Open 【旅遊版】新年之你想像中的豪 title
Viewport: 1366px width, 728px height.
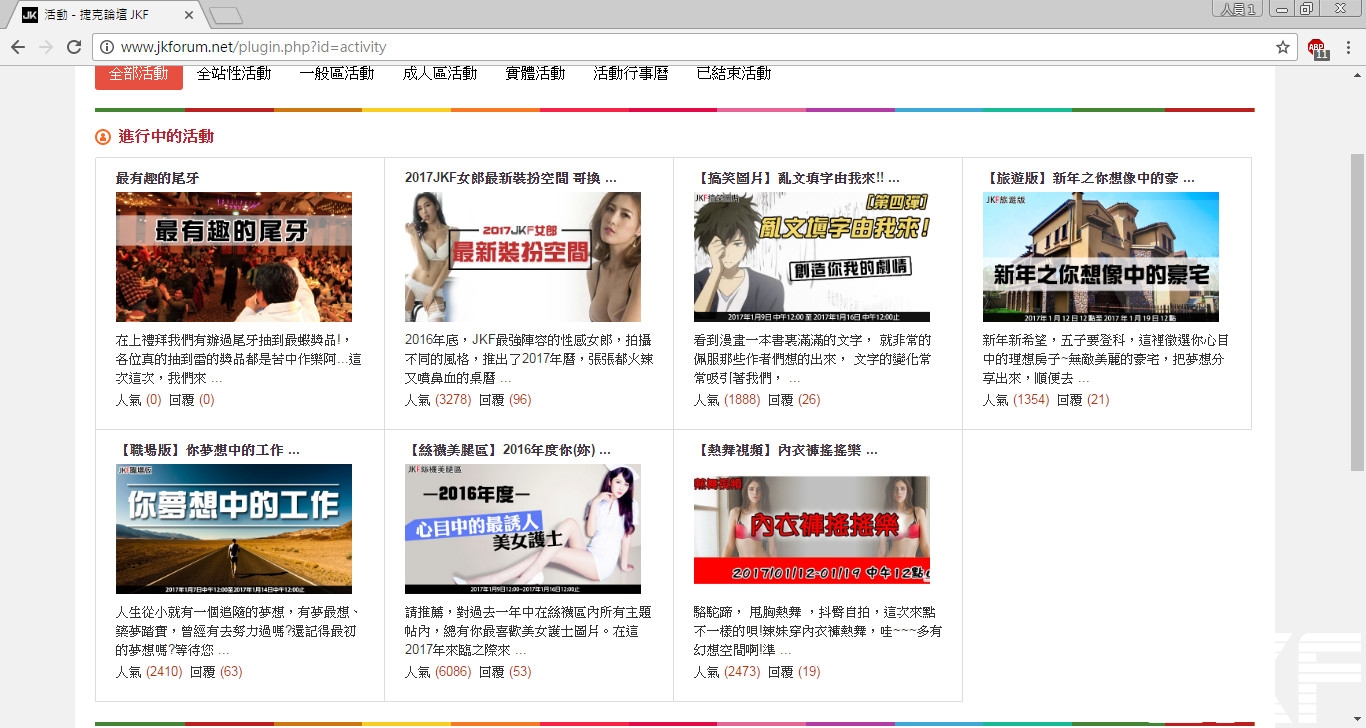1089,178
